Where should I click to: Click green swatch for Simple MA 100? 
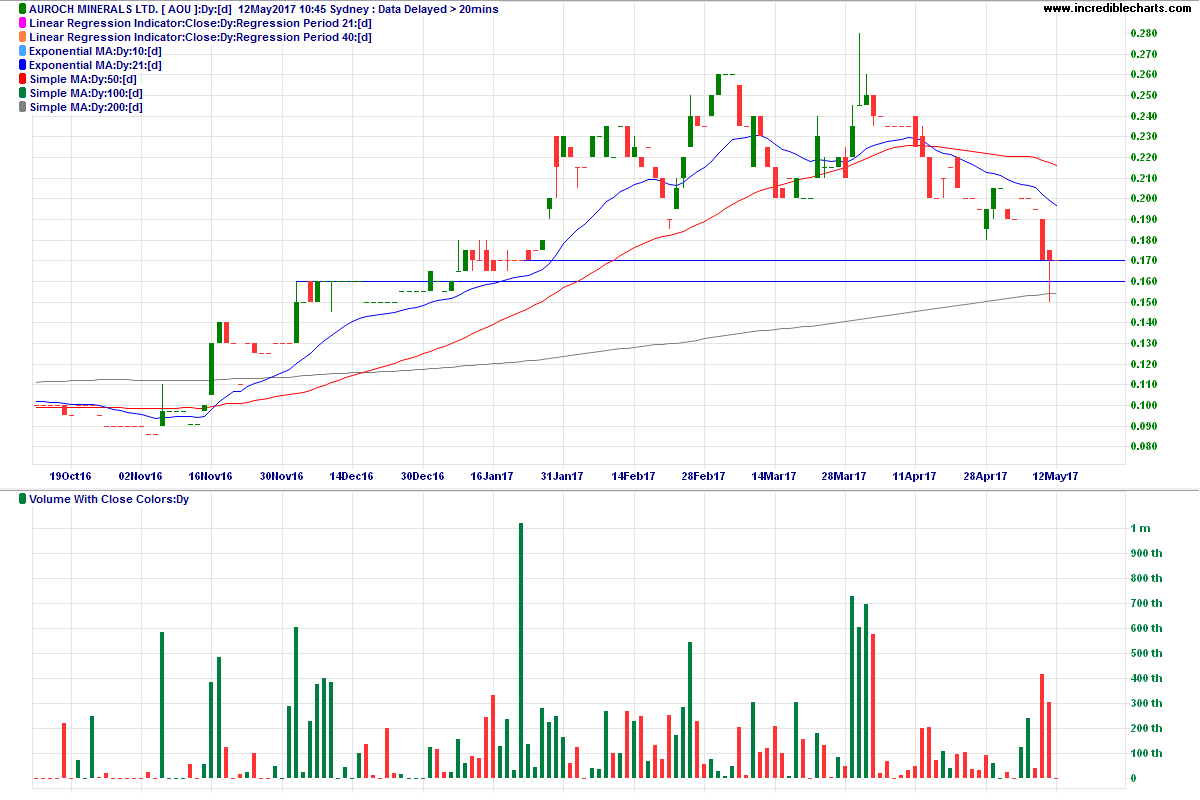coord(23,93)
